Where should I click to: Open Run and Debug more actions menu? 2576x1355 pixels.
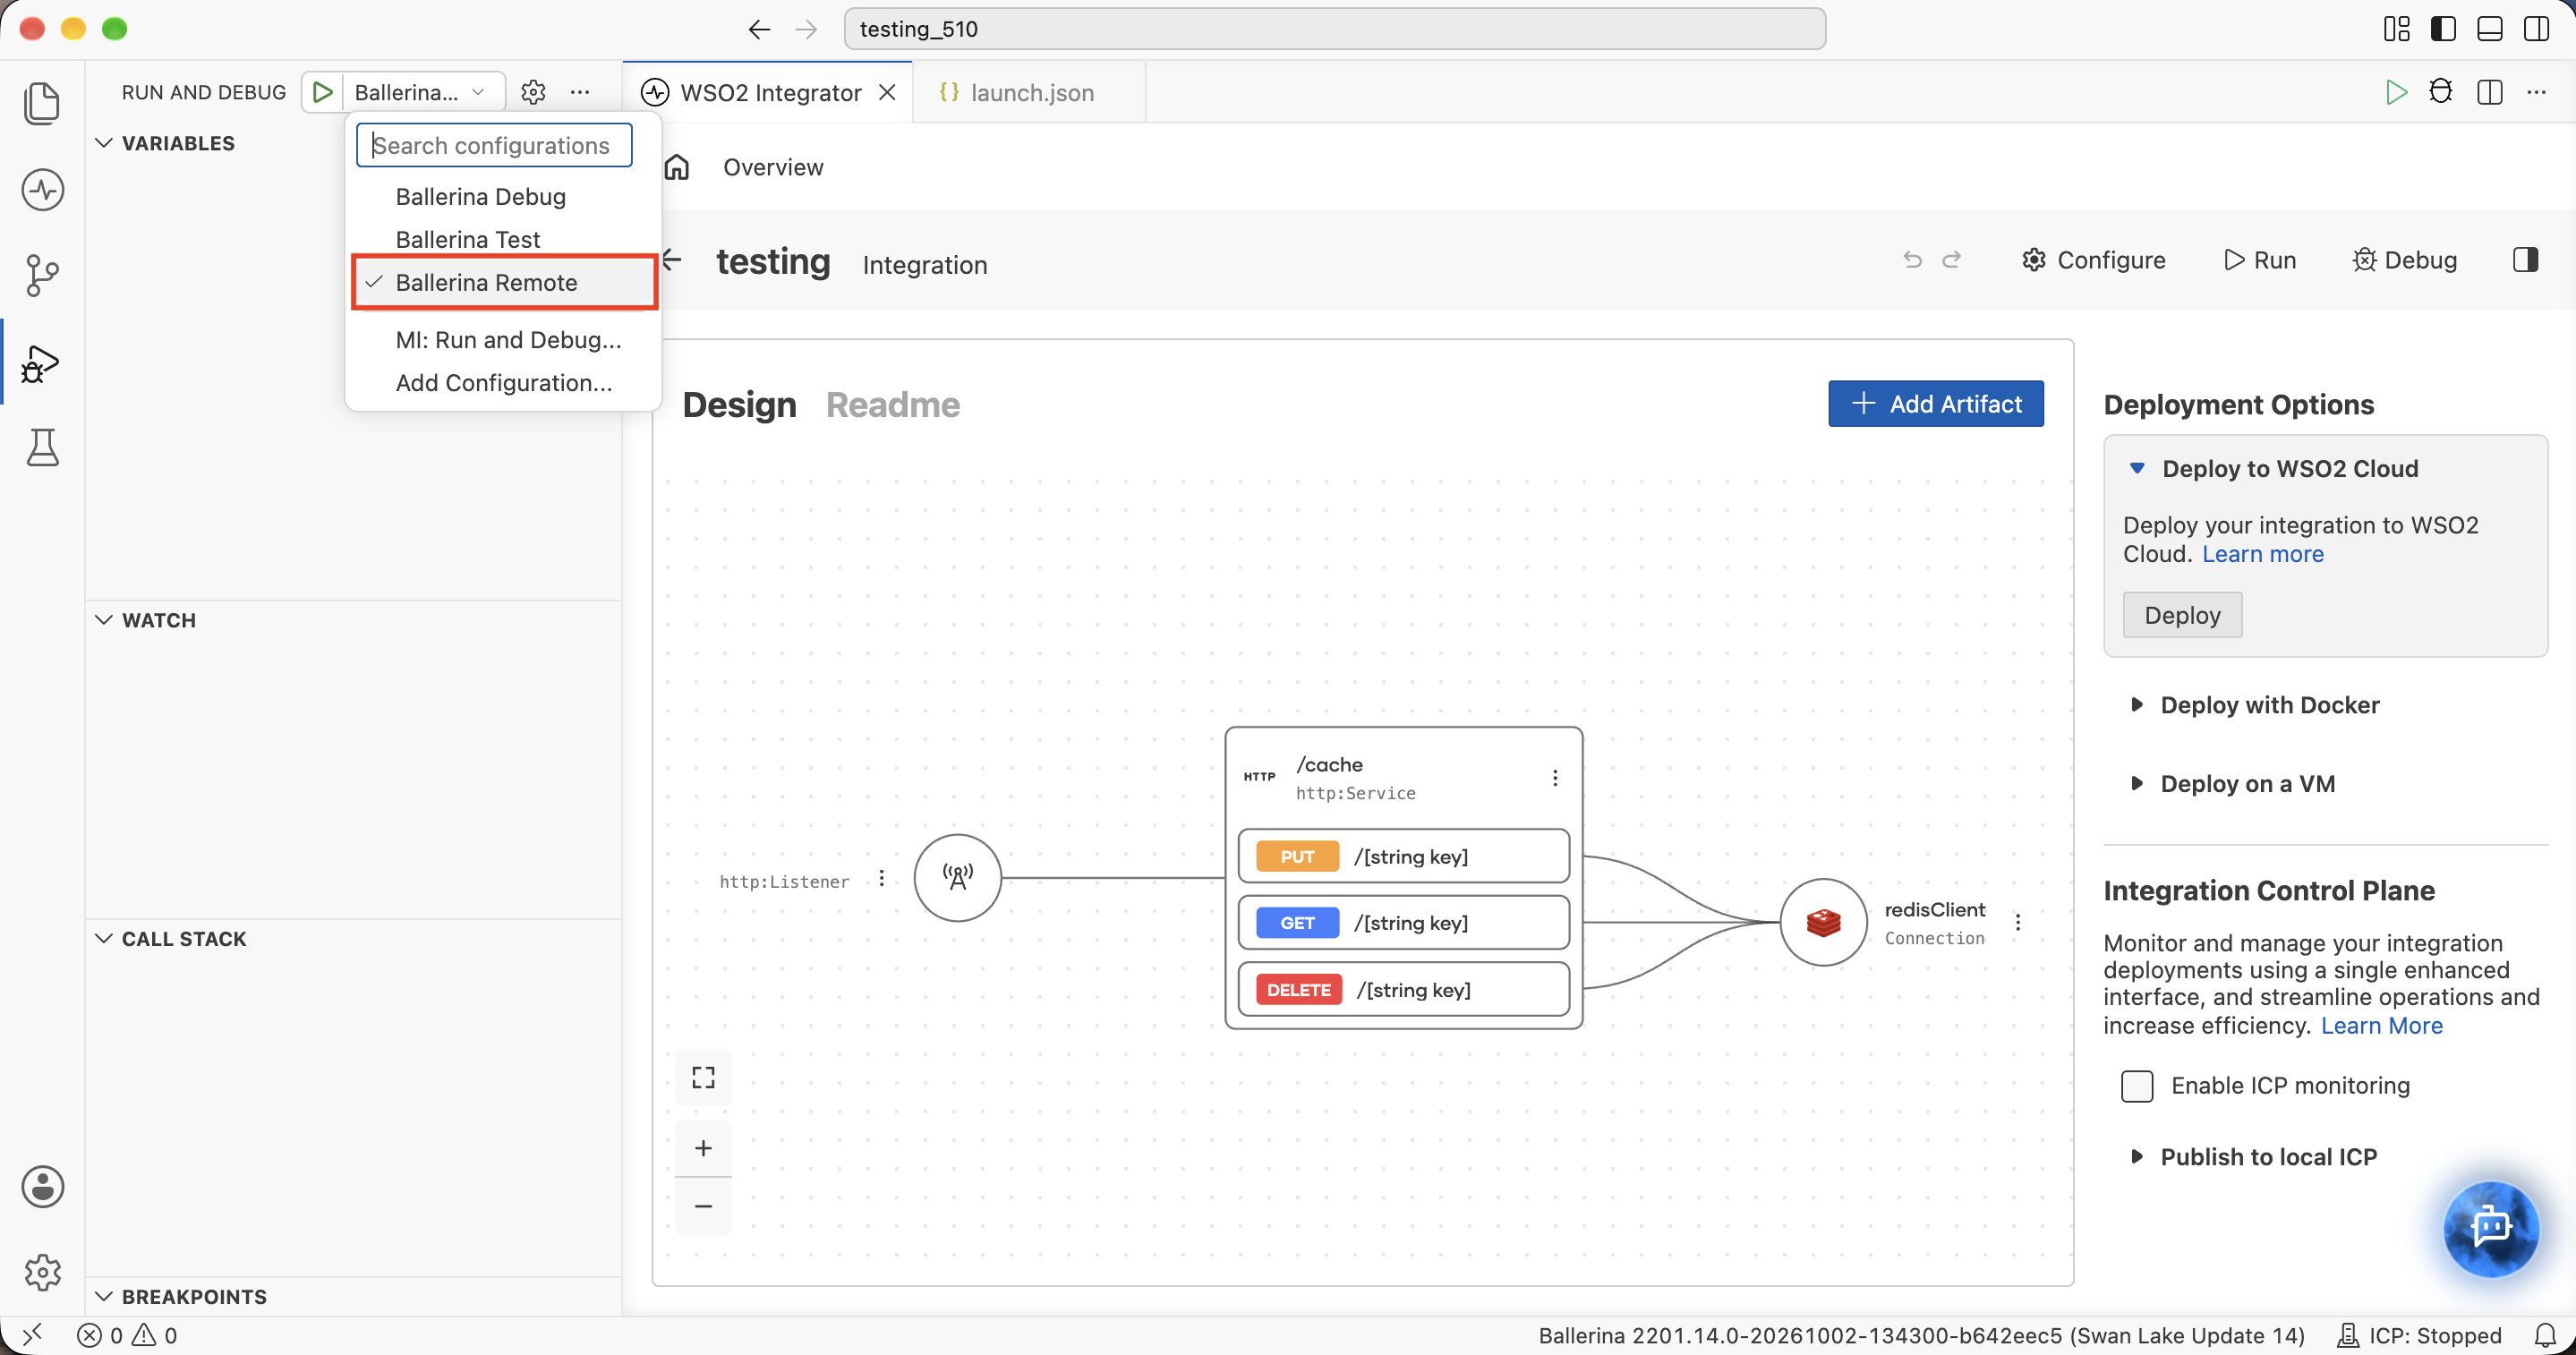tap(580, 92)
